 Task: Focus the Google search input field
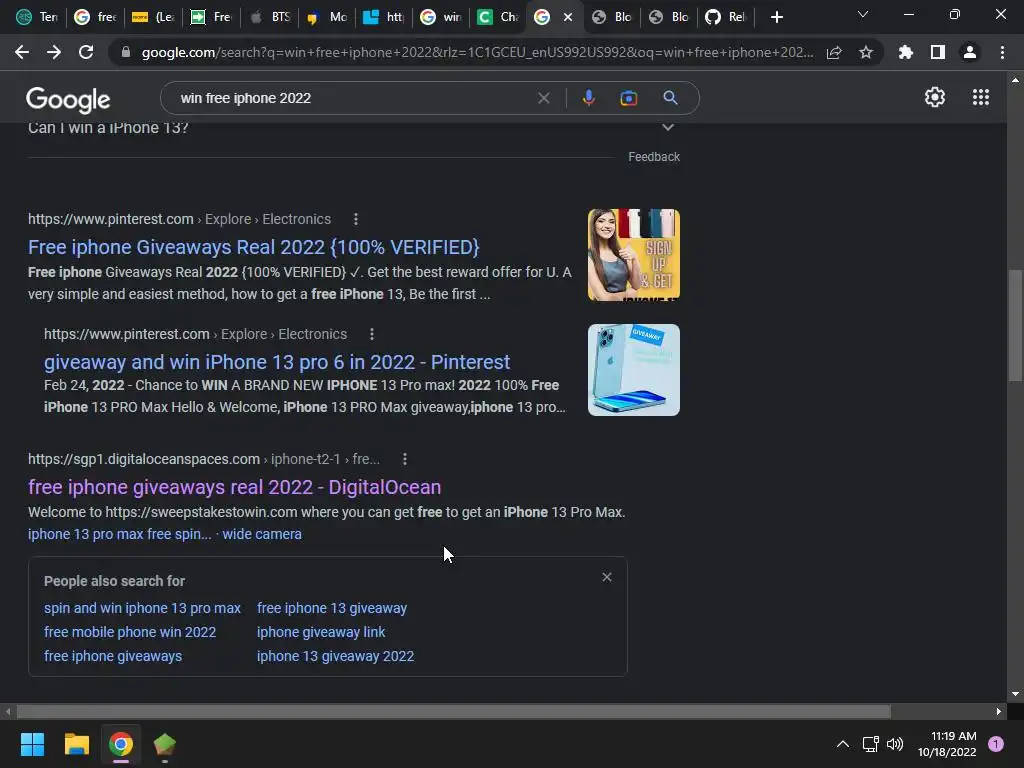coord(353,98)
